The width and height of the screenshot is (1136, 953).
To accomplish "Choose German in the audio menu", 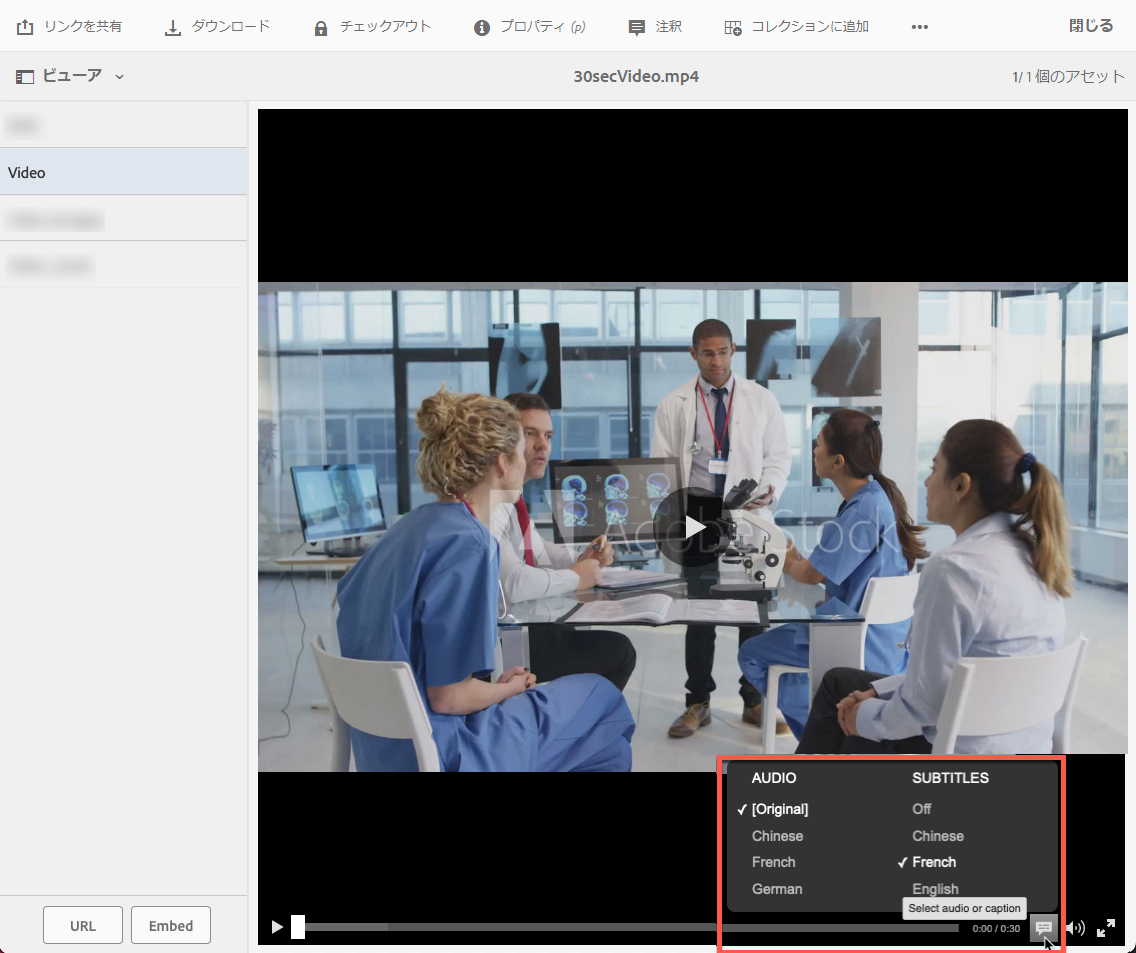I will click(777, 889).
